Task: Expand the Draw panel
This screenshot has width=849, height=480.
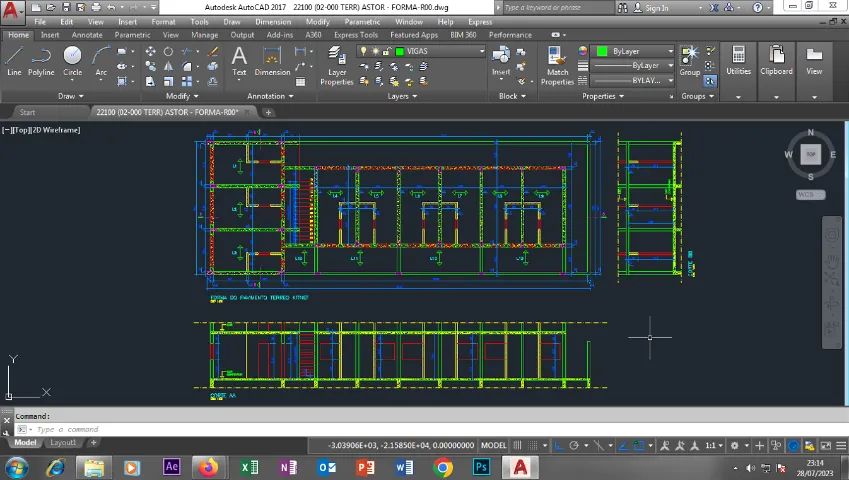Action: coord(71,96)
